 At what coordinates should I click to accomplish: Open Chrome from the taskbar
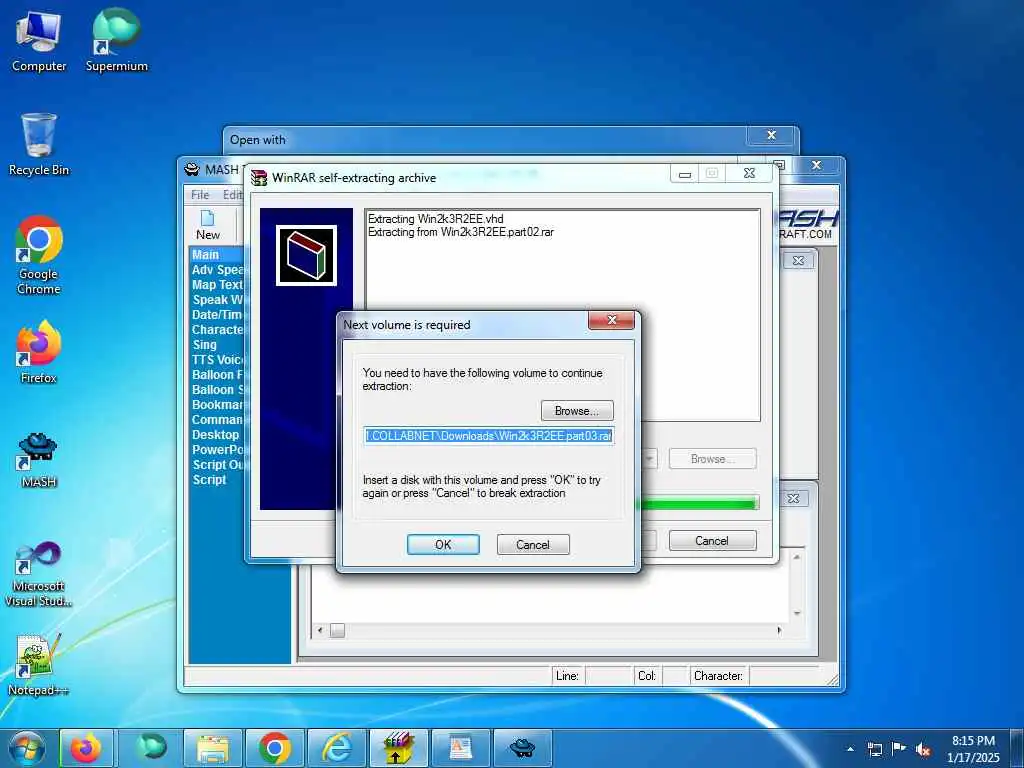275,748
